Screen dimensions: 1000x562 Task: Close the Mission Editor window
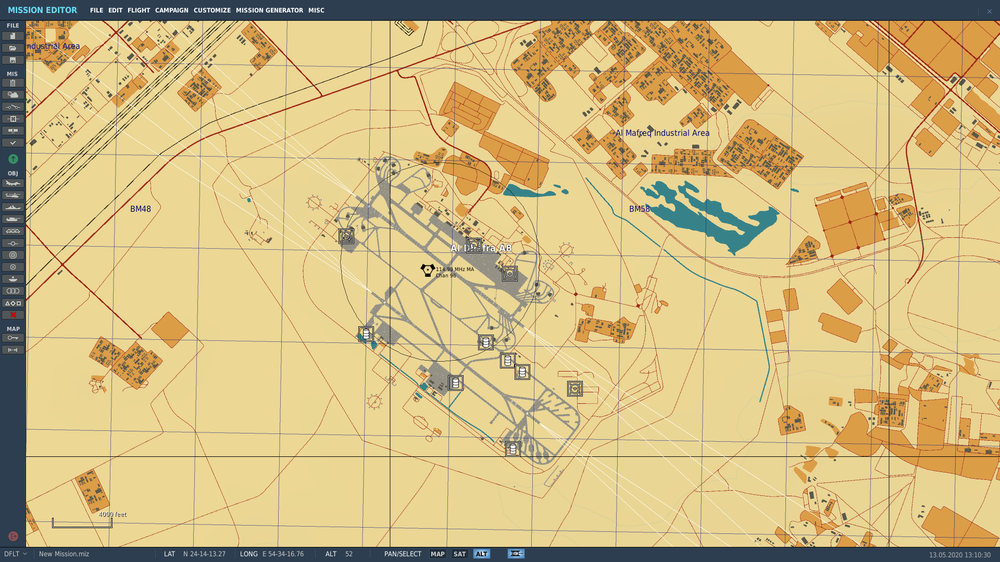pyautogui.click(x=990, y=11)
